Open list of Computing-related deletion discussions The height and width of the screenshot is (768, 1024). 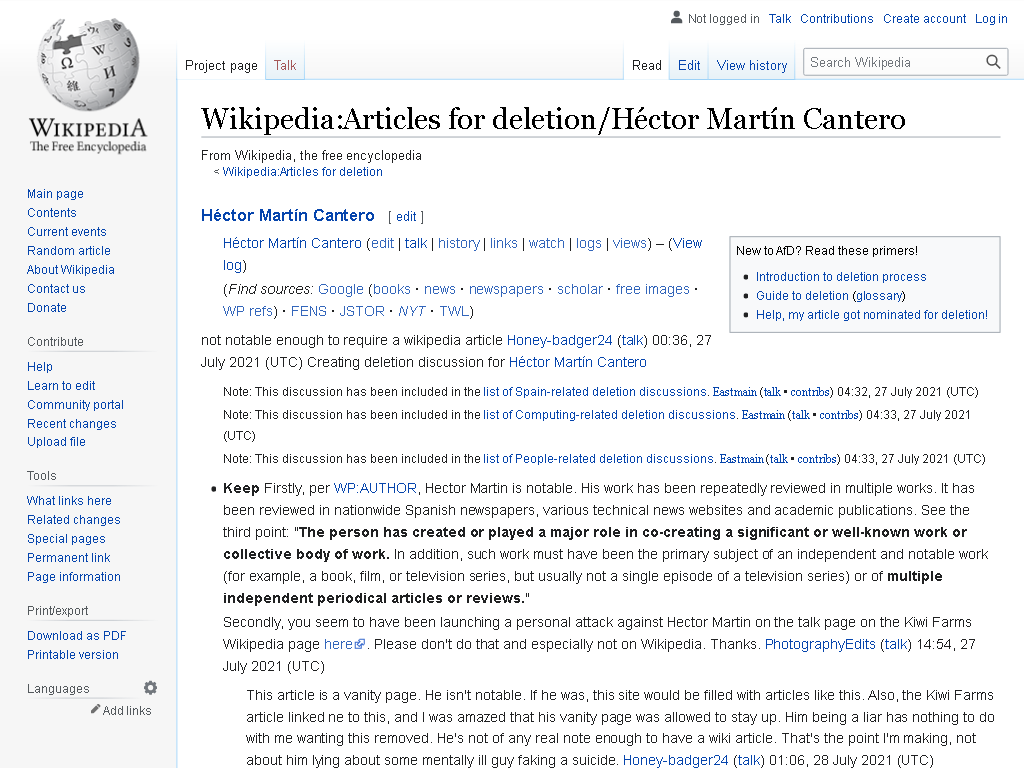coord(609,414)
